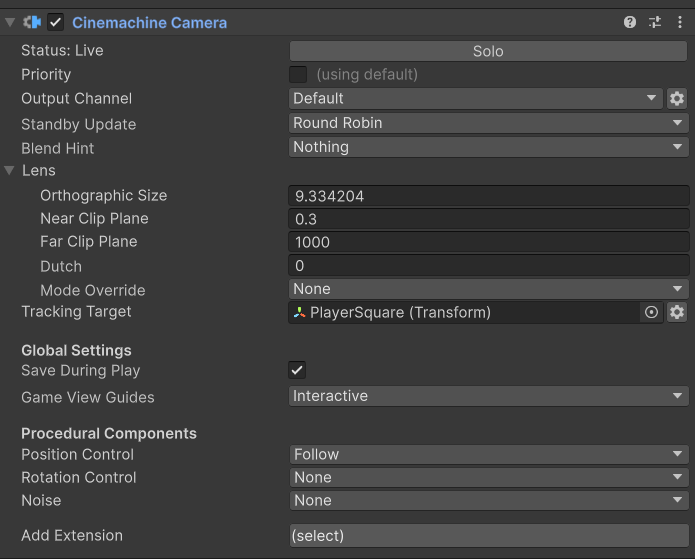695x559 pixels.
Task: Collapse the Cinemachine Camera component foldout
Action: pyautogui.click(x=10, y=22)
